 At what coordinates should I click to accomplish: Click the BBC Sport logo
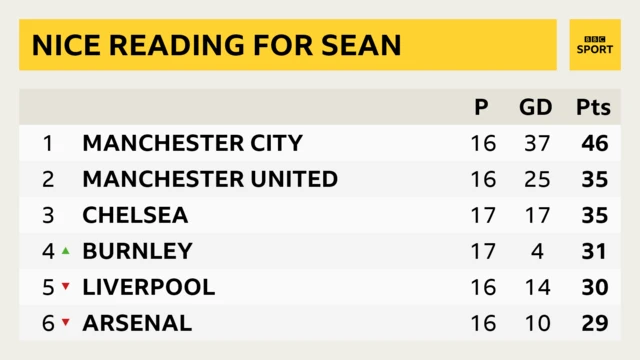pyautogui.click(x=595, y=45)
